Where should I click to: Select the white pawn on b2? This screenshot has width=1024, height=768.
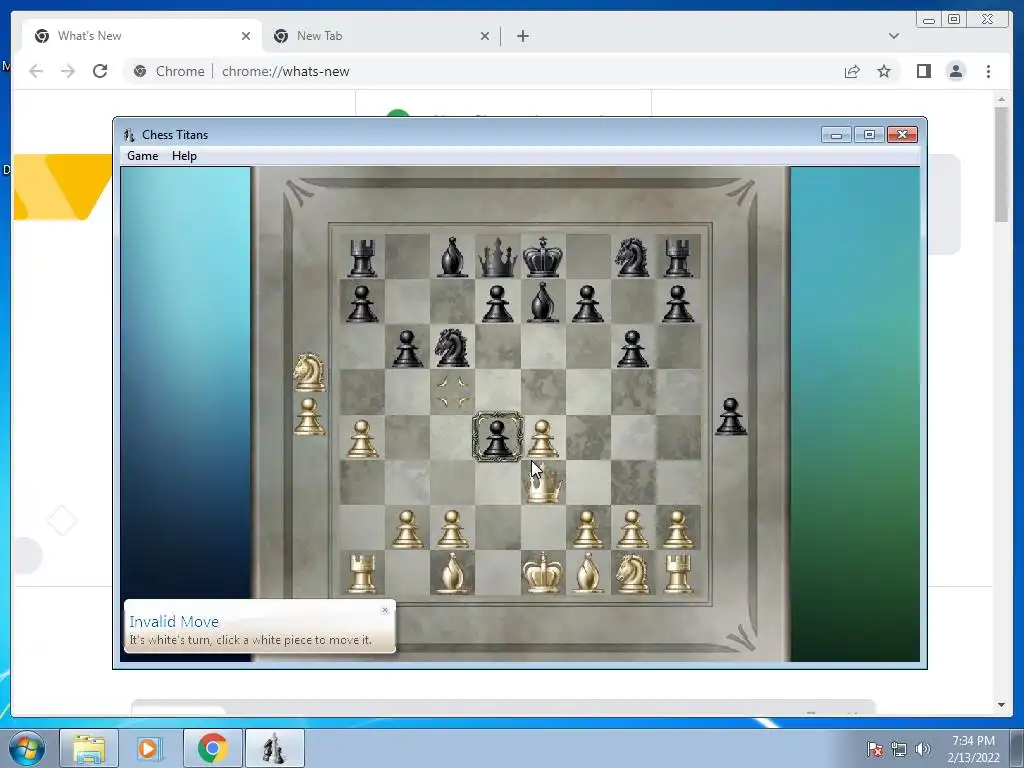point(407,528)
